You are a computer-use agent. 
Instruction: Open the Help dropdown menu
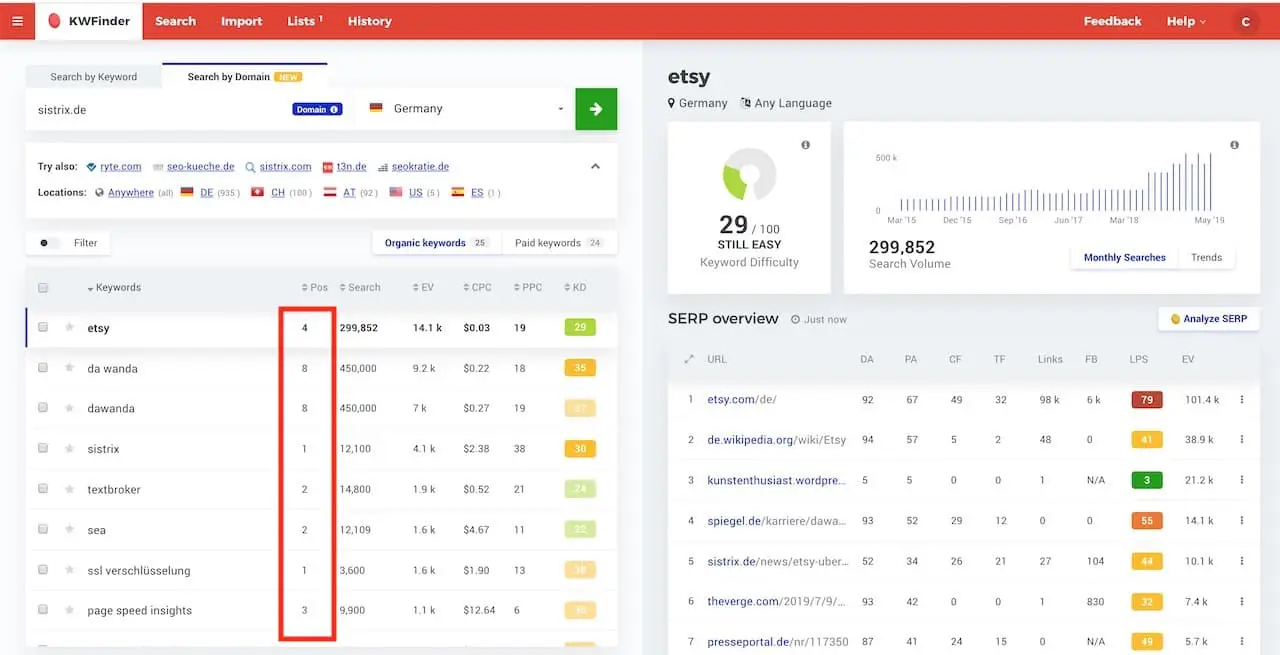[x=1186, y=21]
